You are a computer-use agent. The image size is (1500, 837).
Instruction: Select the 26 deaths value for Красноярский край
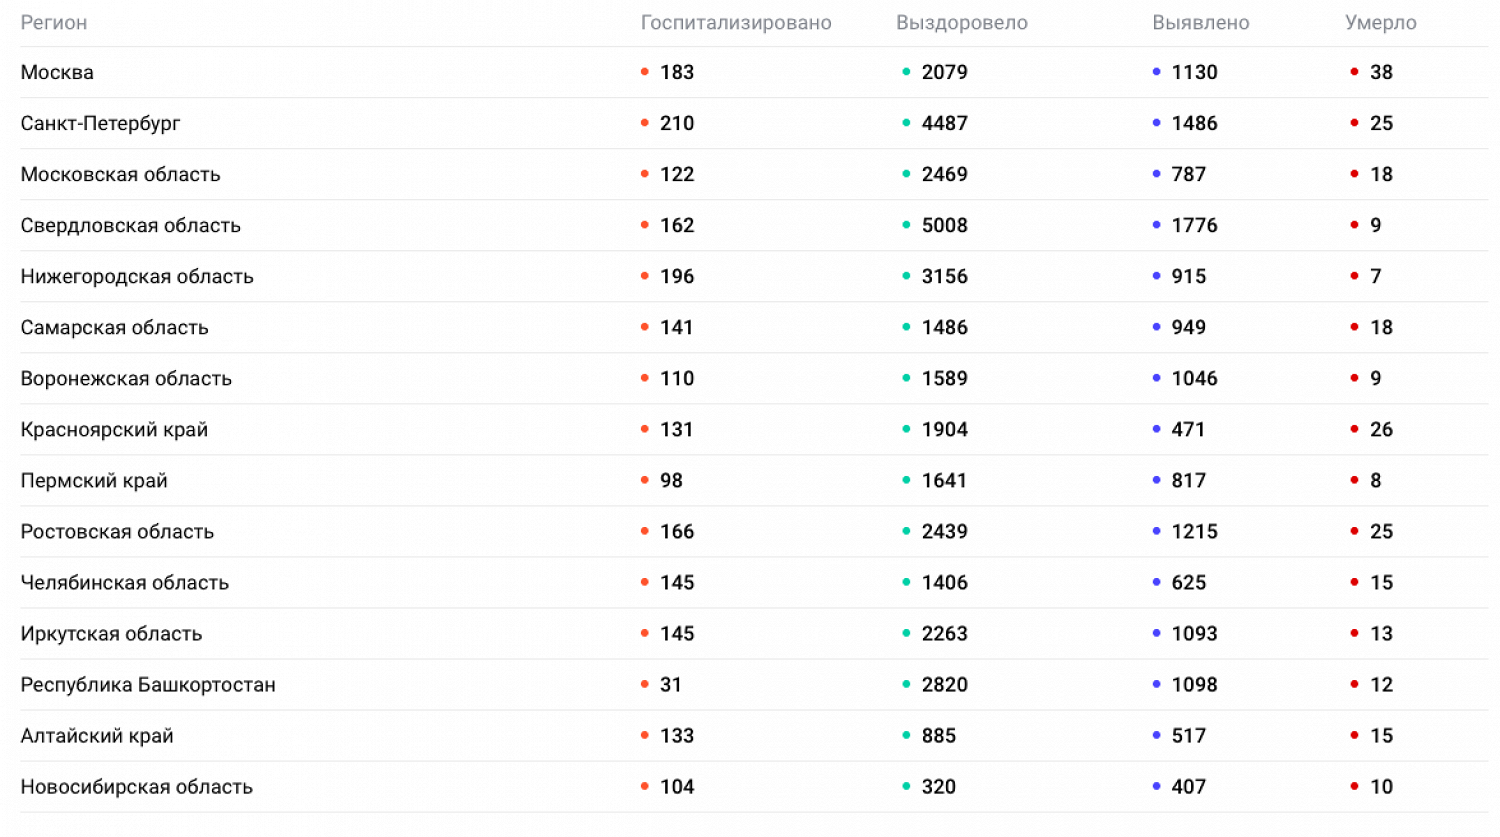coord(1381,430)
